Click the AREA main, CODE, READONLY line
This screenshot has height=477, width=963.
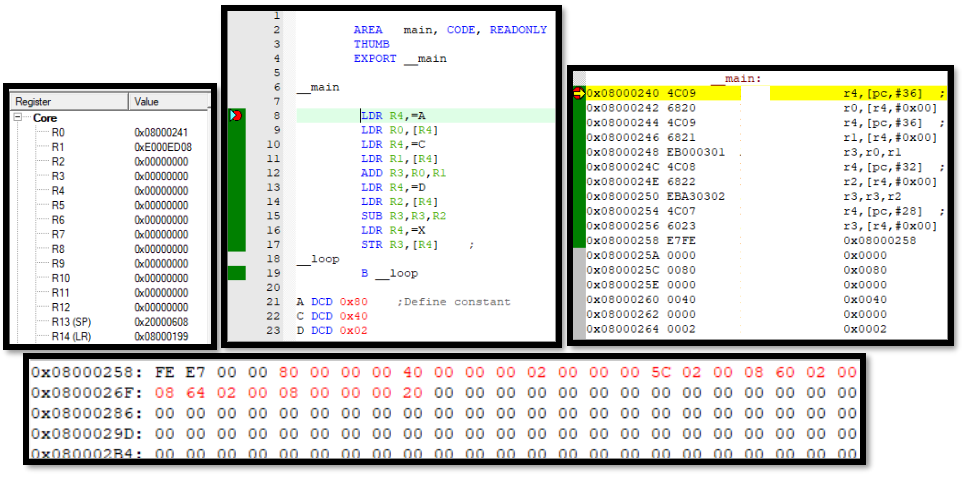[450, 29]
